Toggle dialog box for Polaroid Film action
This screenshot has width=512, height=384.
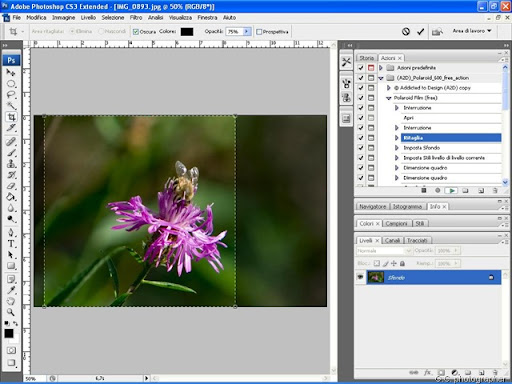(x=371, y=98)
